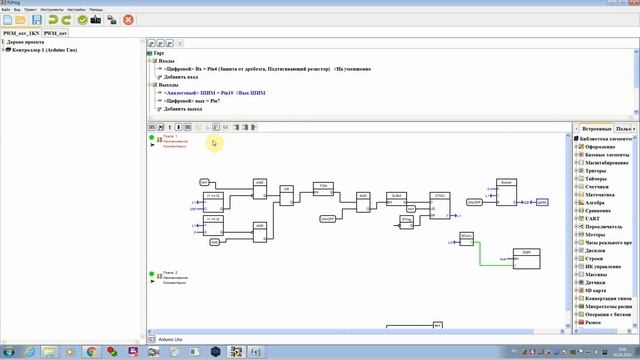Open Google Chrome from the taskbar
640x360 pixels.
point(91,352)
